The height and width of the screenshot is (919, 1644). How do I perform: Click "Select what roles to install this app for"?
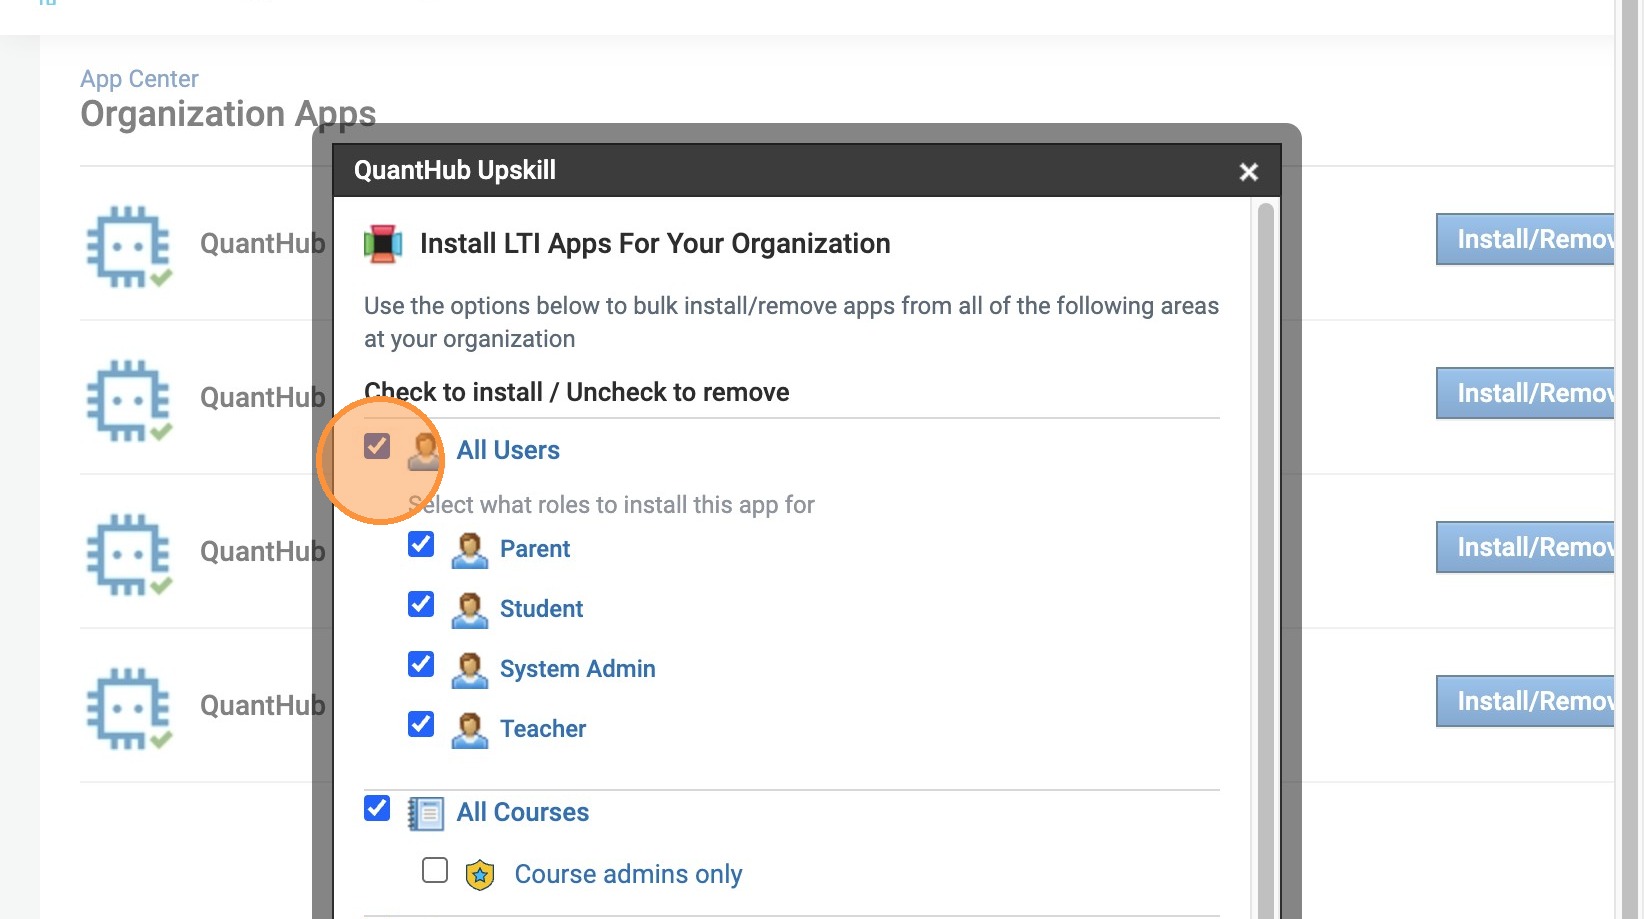pos(611,505)
